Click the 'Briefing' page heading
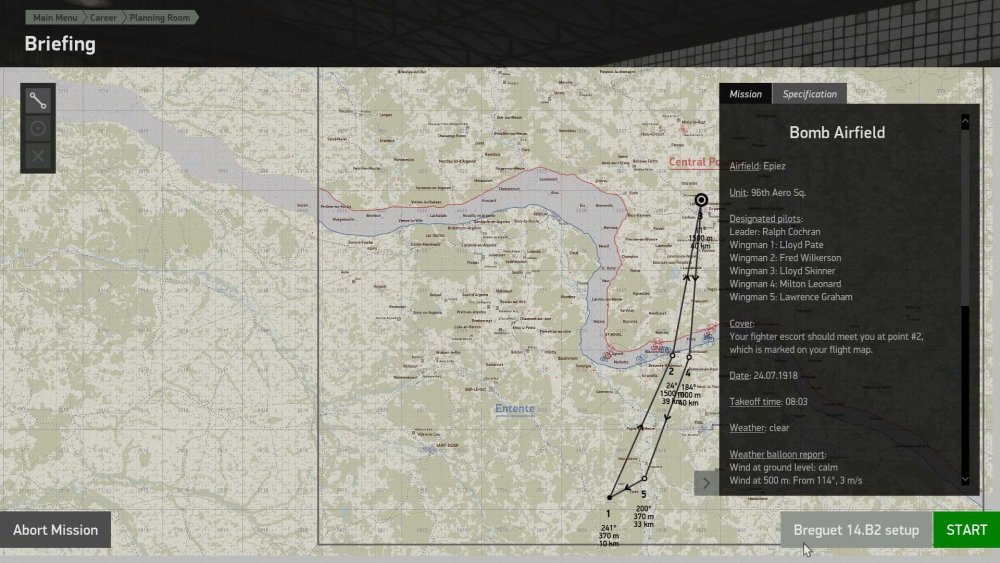Viewport: 1000px width, 563px height. coord(60,44)
